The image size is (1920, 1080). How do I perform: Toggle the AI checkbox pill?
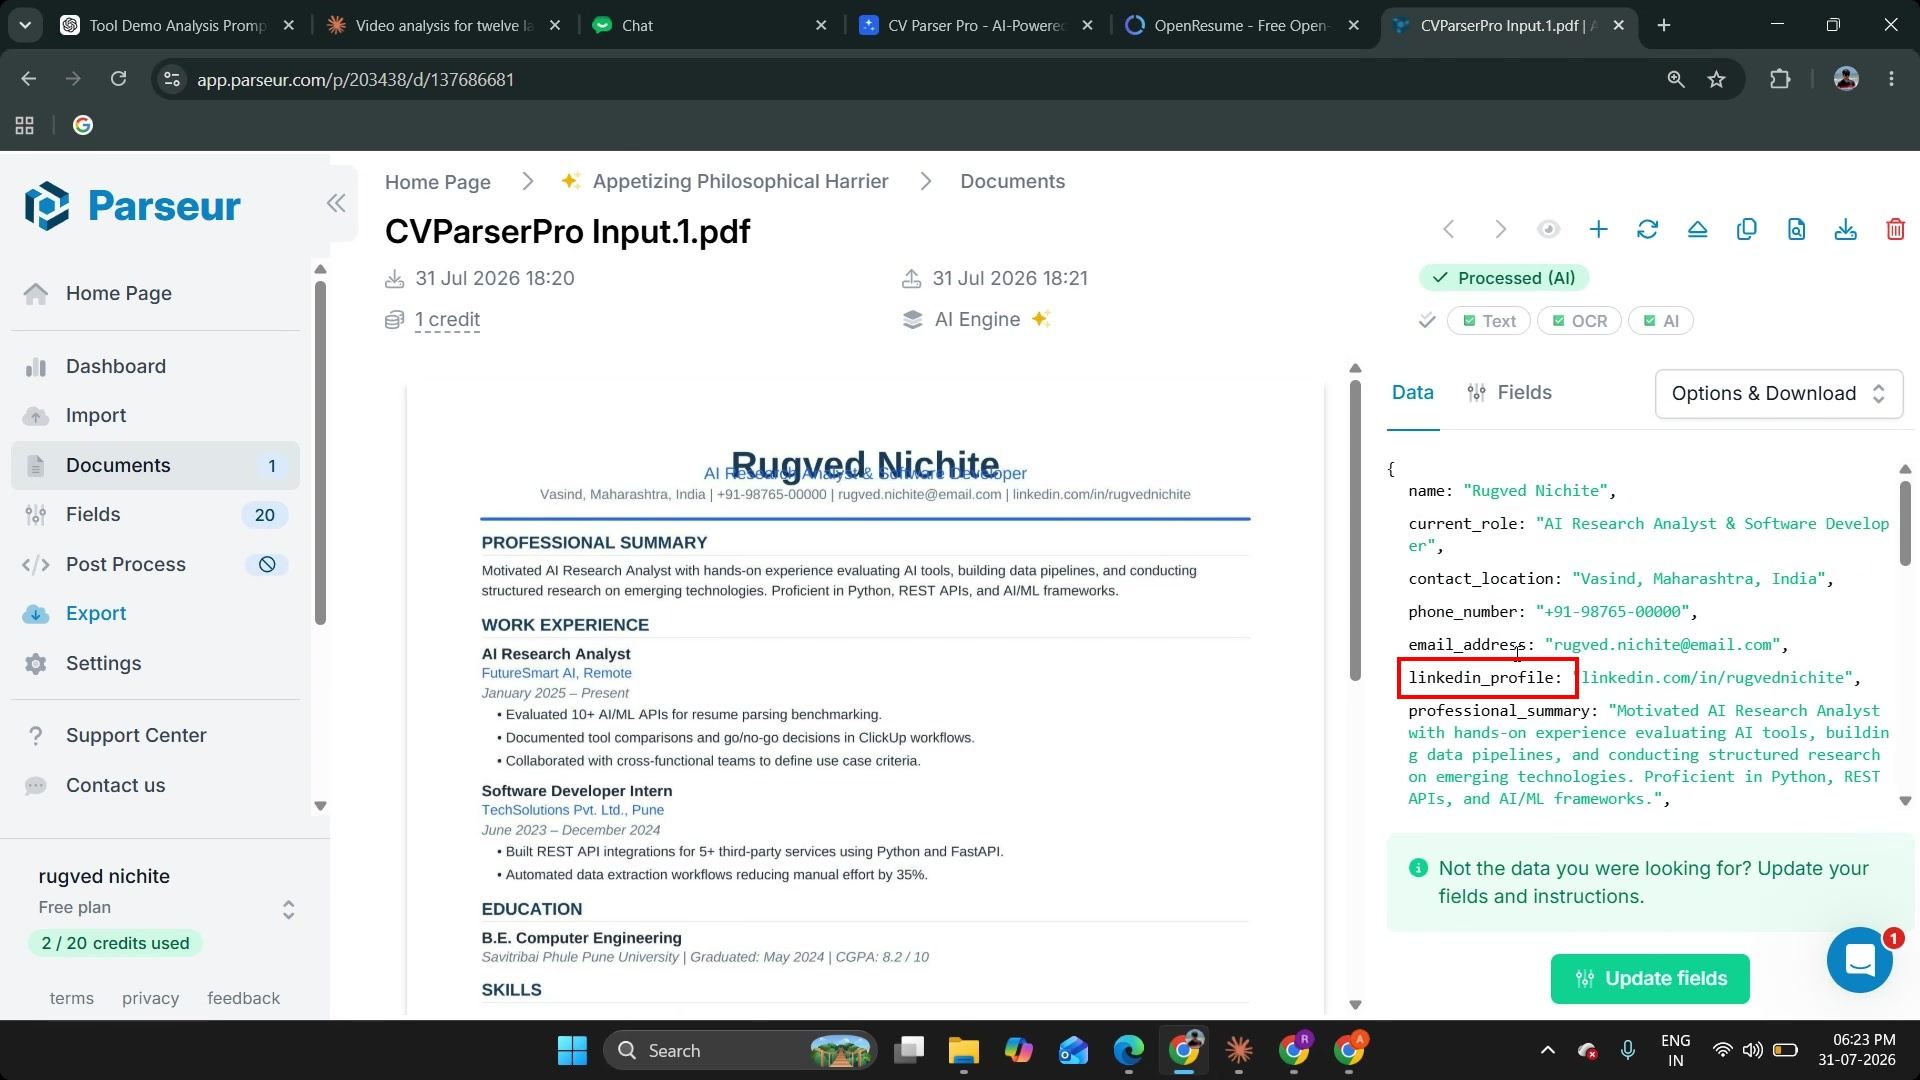tap(1660, 321)
